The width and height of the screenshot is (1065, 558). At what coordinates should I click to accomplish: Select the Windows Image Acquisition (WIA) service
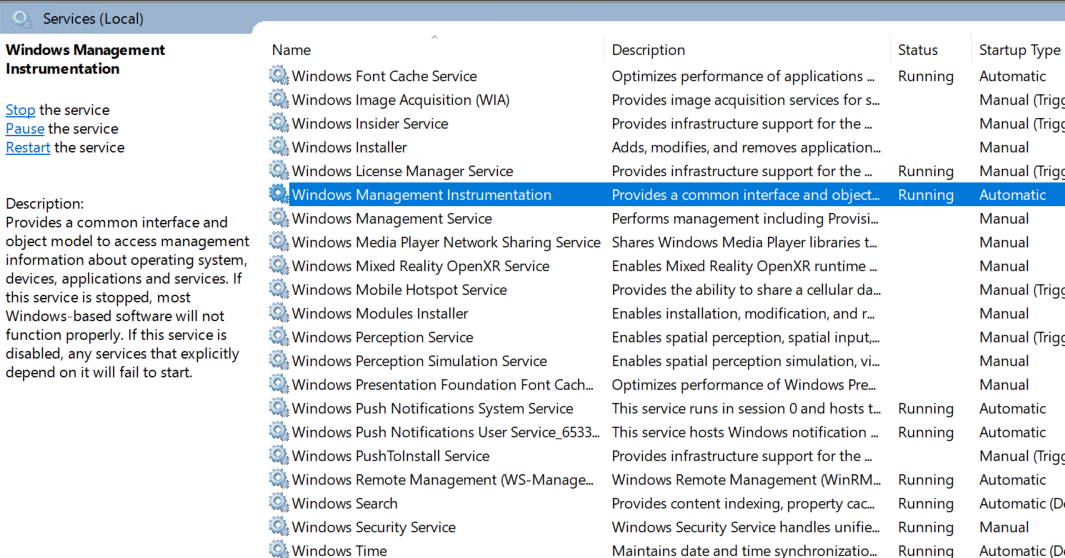click(666, 99)
